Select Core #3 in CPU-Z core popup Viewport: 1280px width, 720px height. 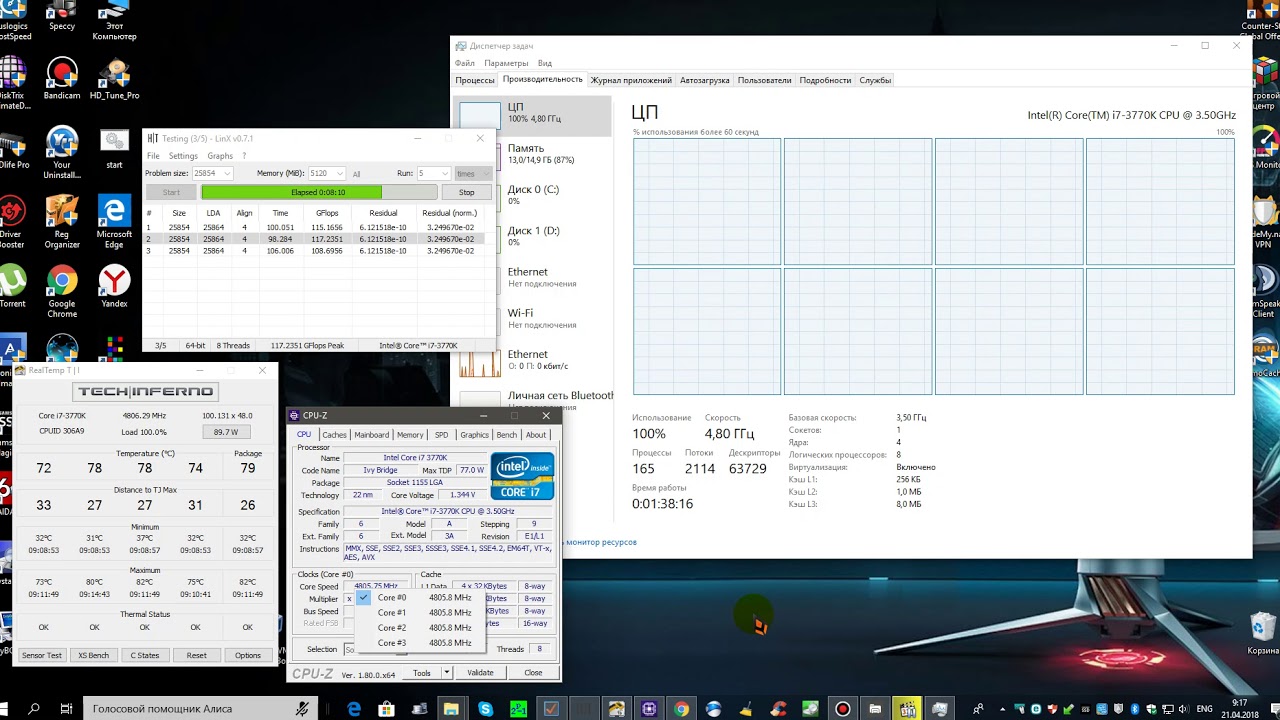tap(419, 643)
